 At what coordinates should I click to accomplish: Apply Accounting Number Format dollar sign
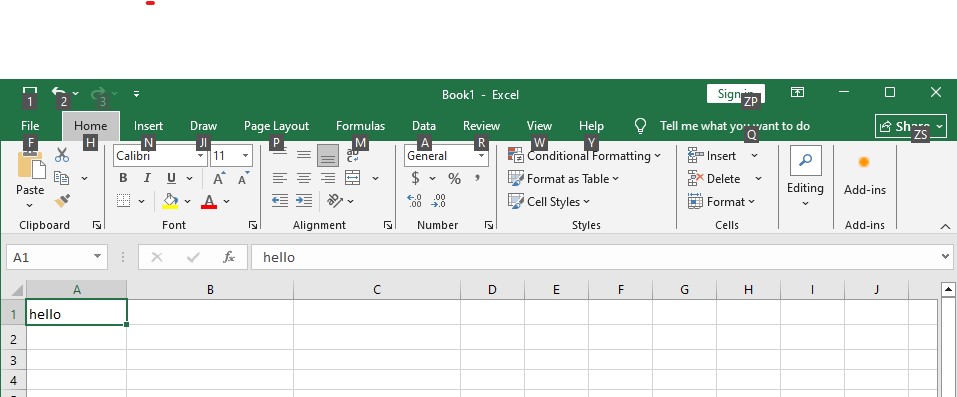[x=416, y=178]
